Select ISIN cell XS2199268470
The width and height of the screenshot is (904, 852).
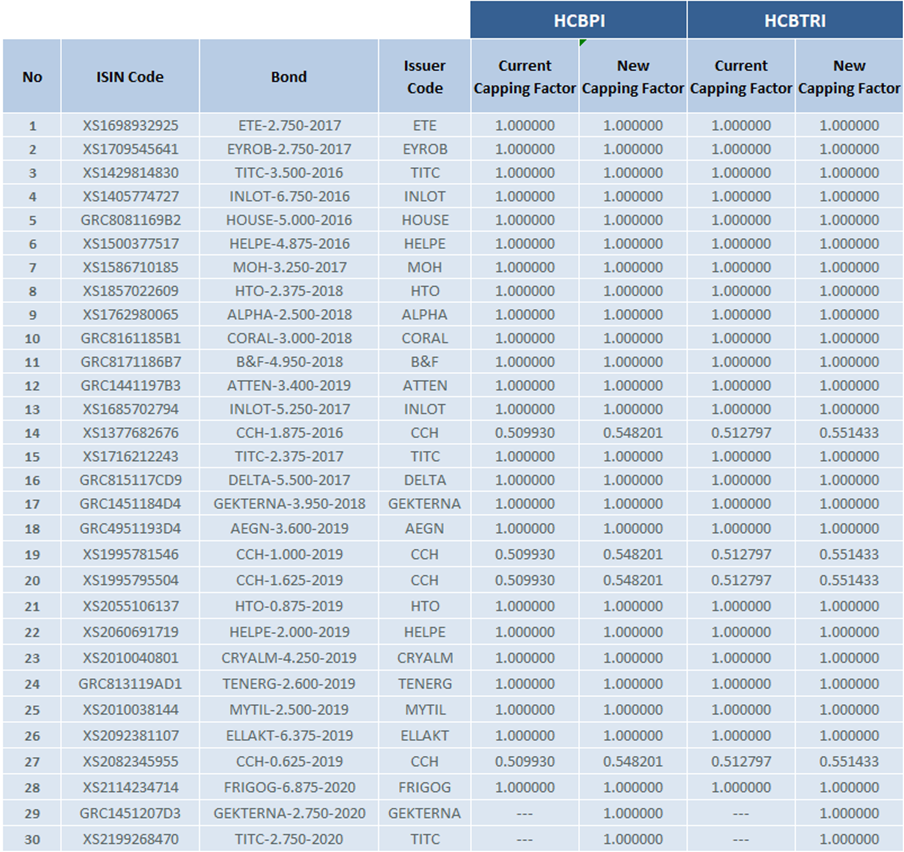point(130,839)
